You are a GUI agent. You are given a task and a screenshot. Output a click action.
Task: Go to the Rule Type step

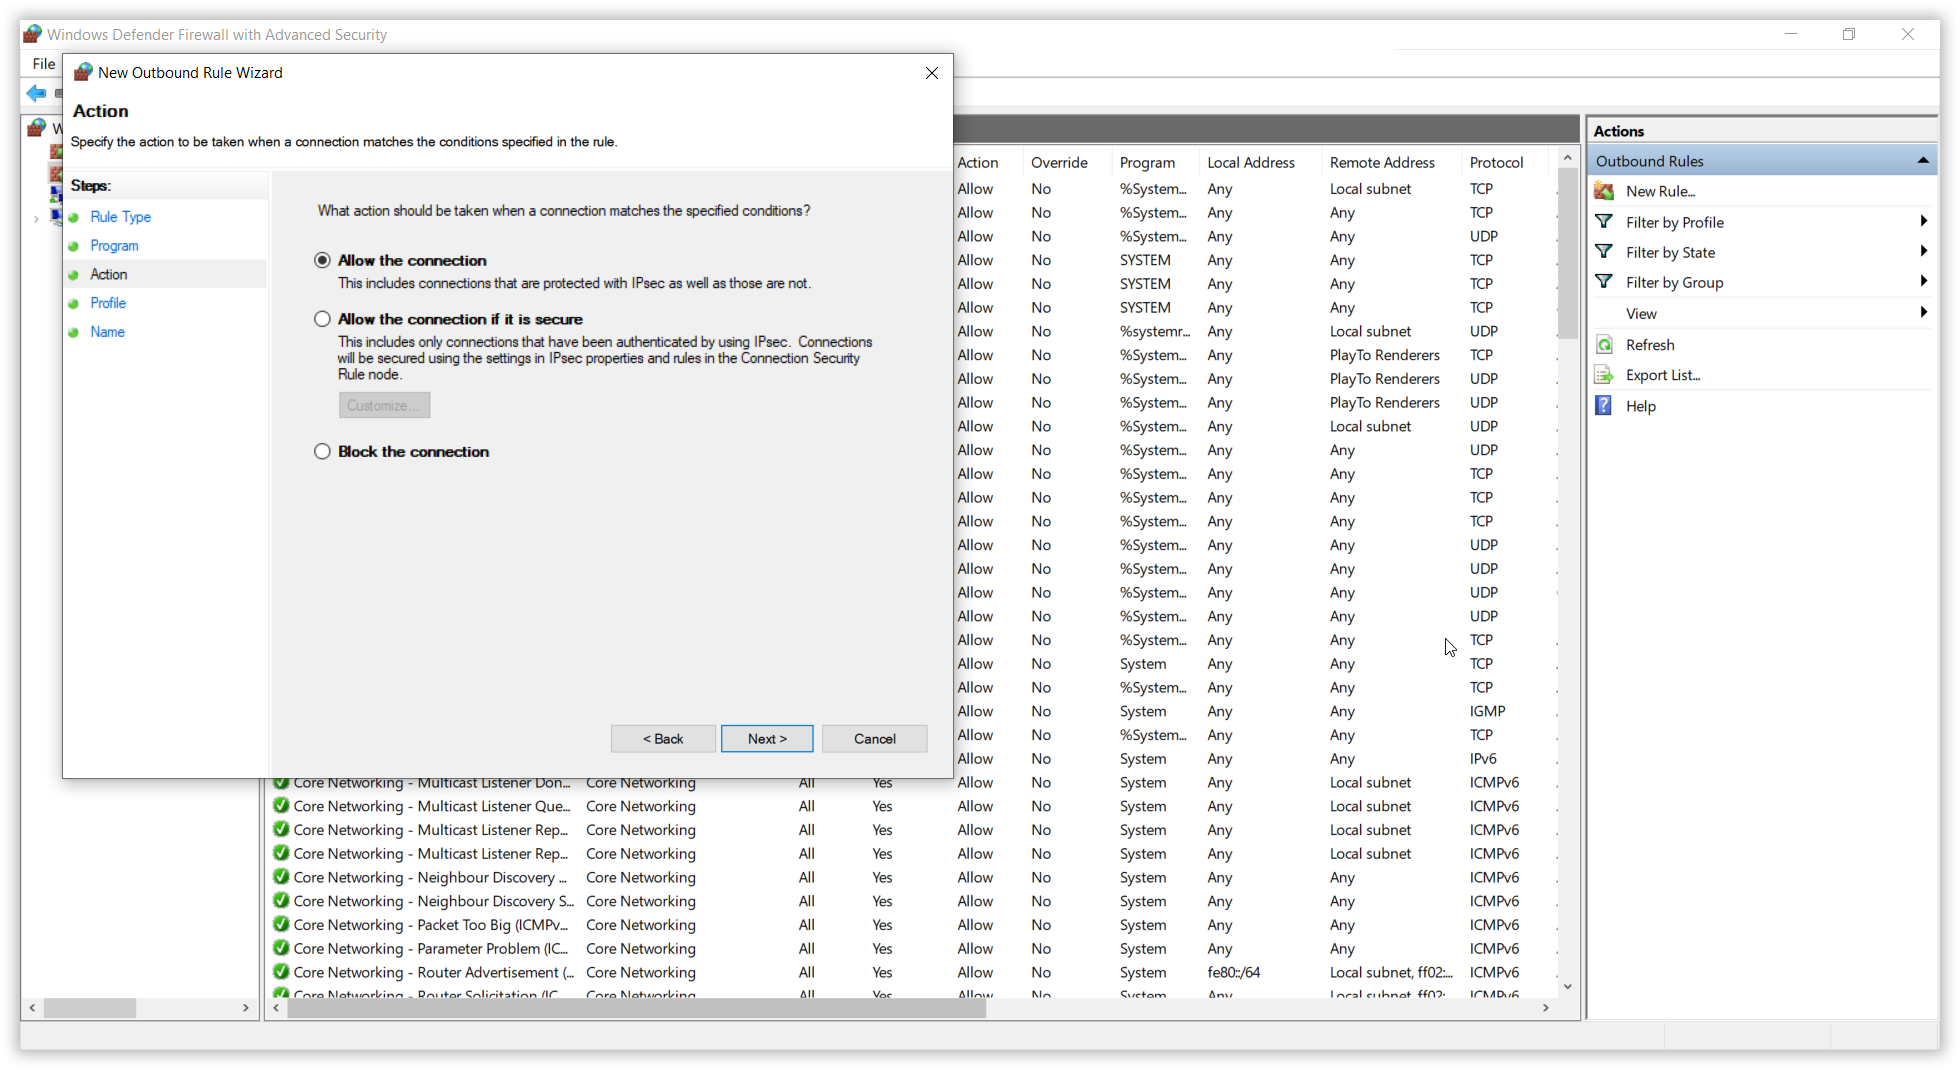click(121, 217)
